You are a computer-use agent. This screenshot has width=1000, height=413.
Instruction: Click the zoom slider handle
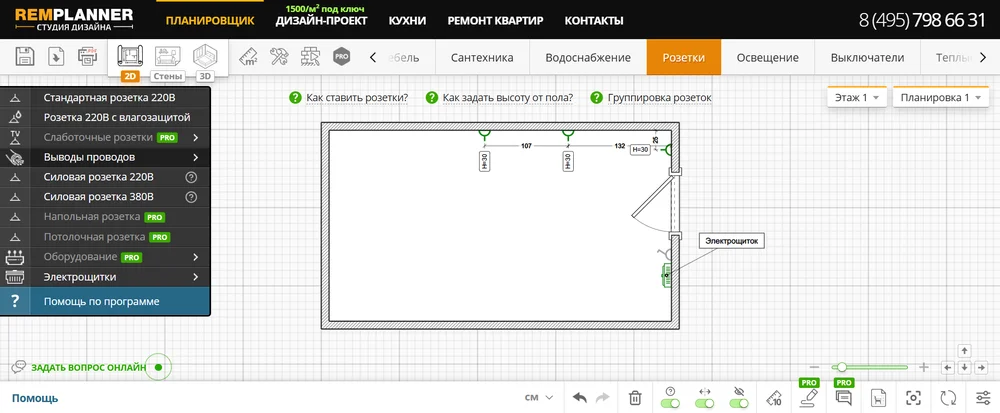tap(843, 367)
